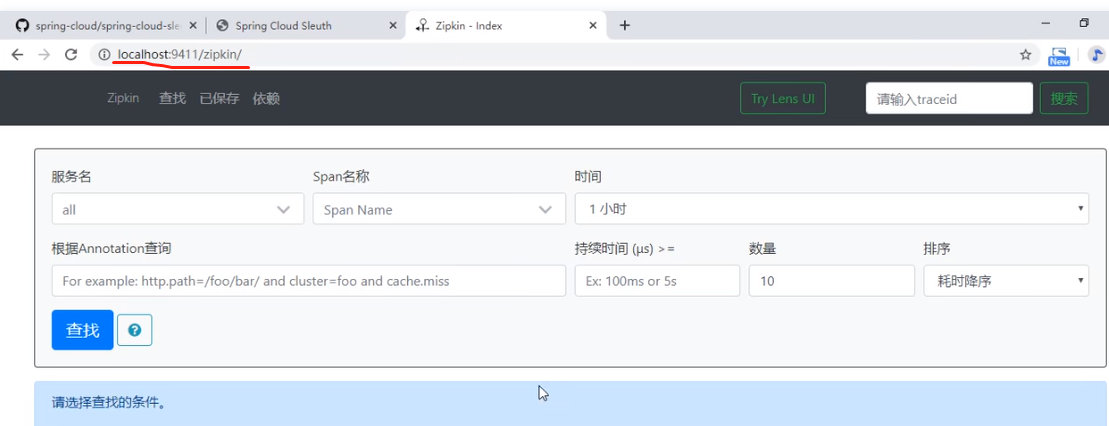1109x426 pixels.
Task: Focus the Annotation query input field
Action: [308, 281]
